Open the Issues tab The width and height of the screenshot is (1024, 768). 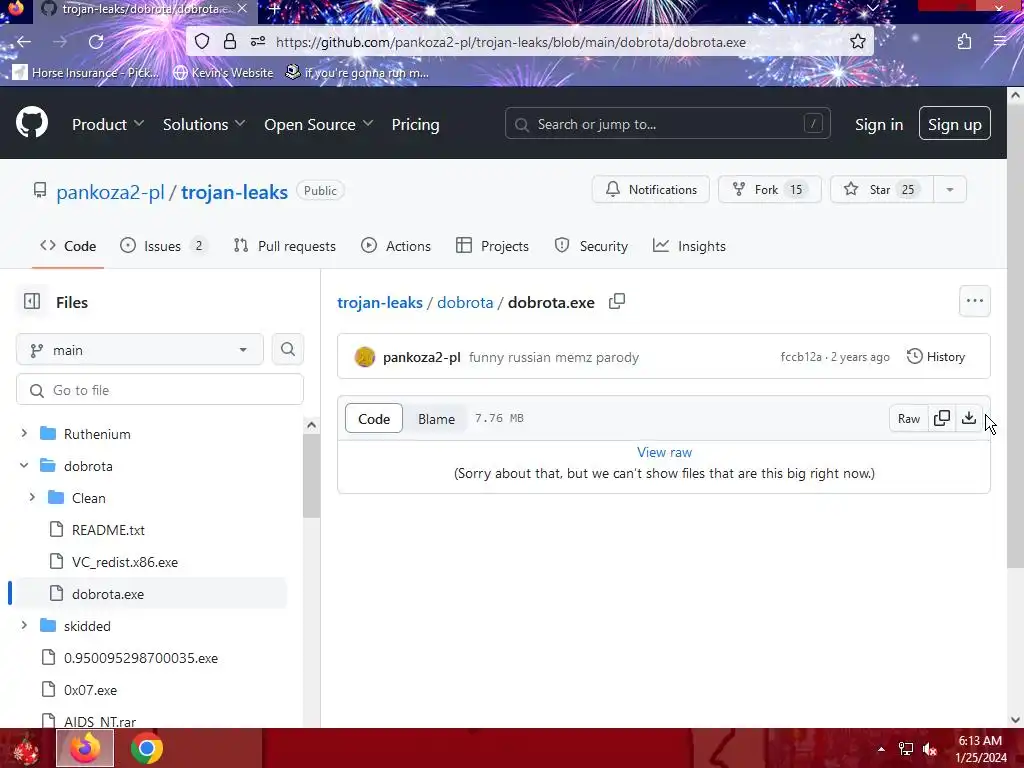pyautogui.click(x=163, y=246)
